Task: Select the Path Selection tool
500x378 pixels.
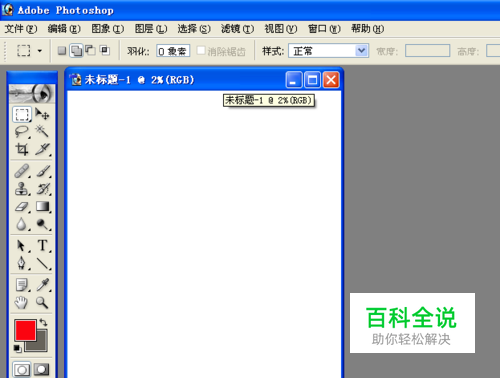Action: click(22, 246)
